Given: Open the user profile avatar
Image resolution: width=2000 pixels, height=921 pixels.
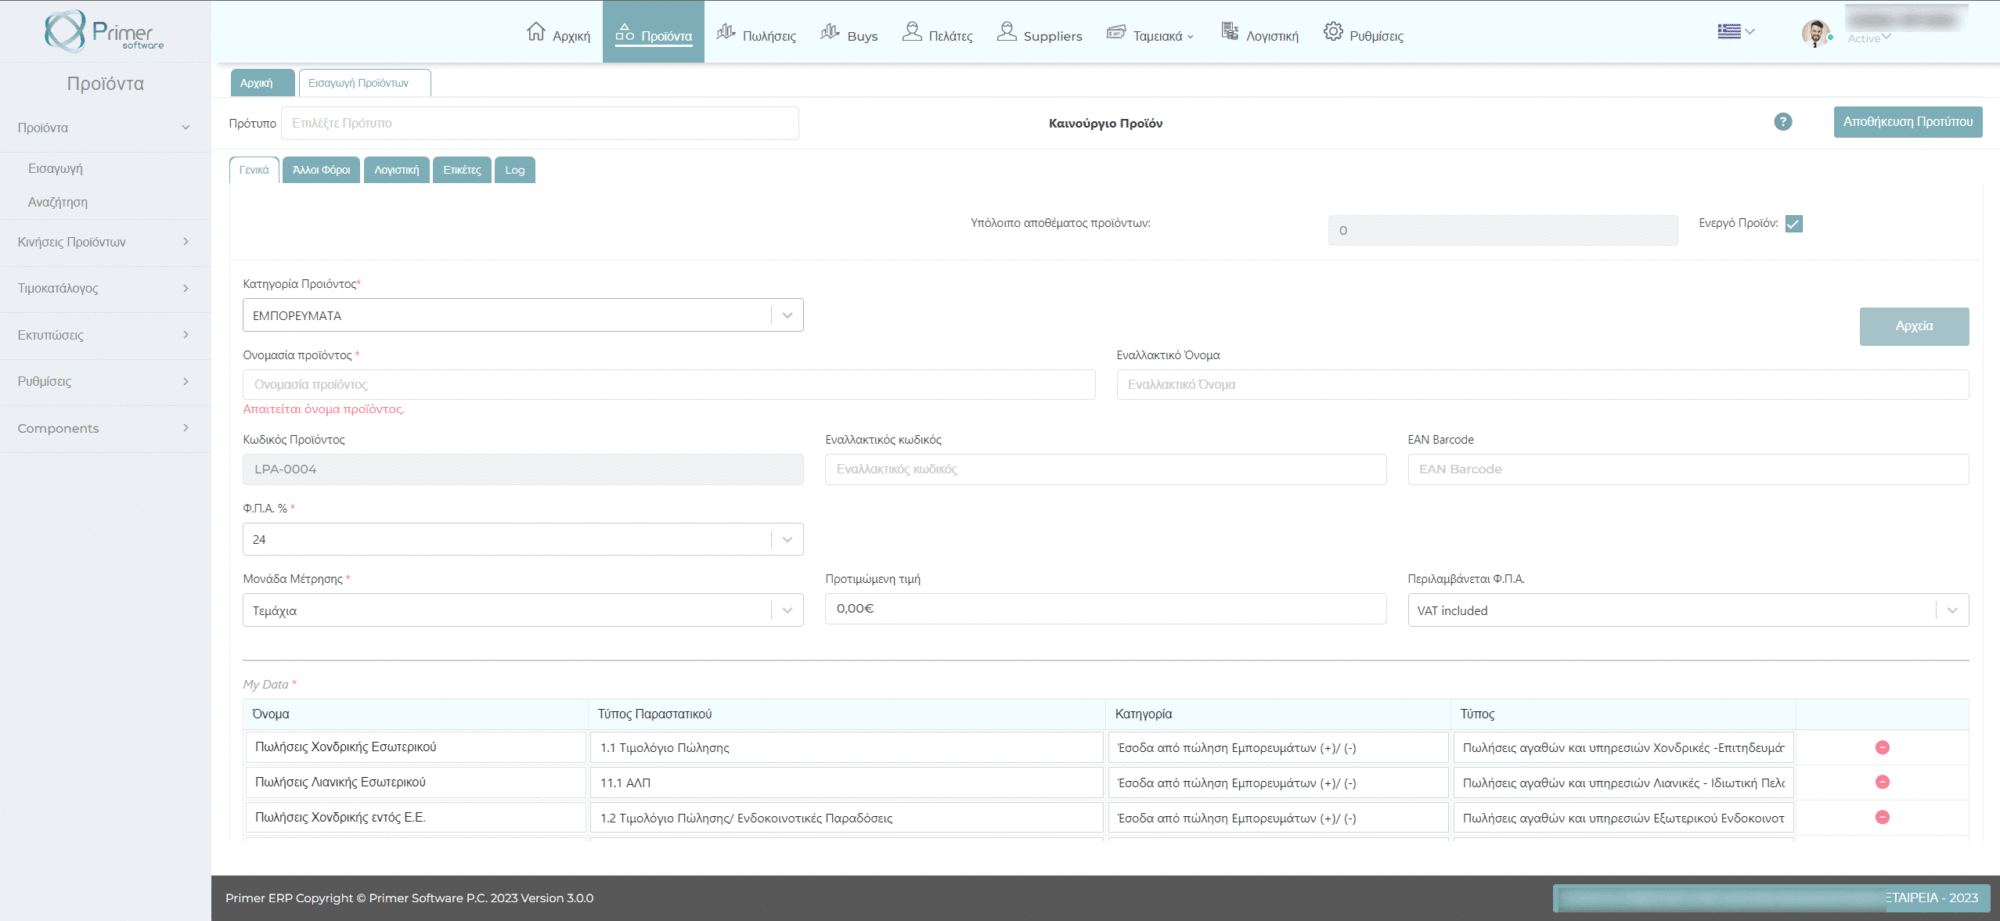Looking at the screenshot, I should click(1814, 33).
